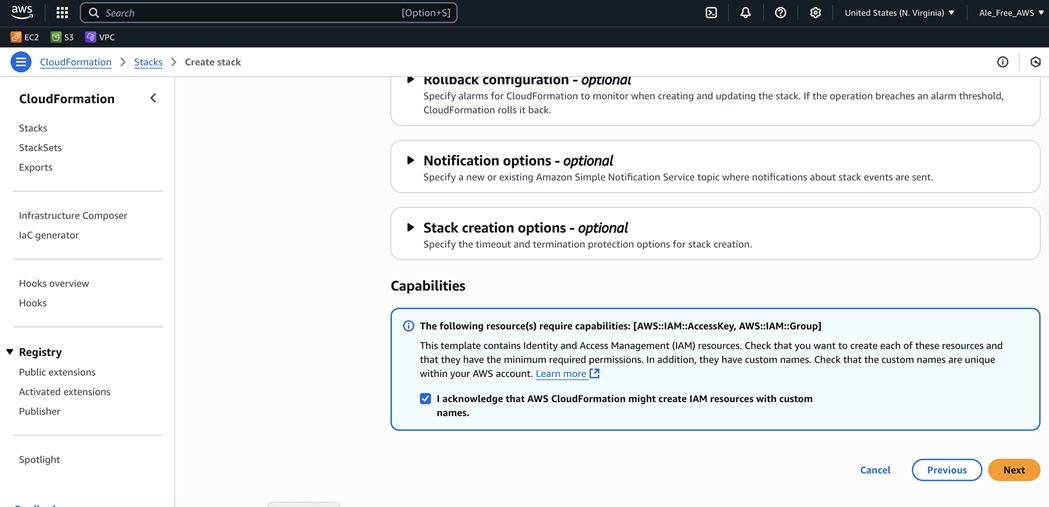Screen dimensions: 1049x507
Task: Click the Create stack breadcrumb text
Action: pos(213,62)
